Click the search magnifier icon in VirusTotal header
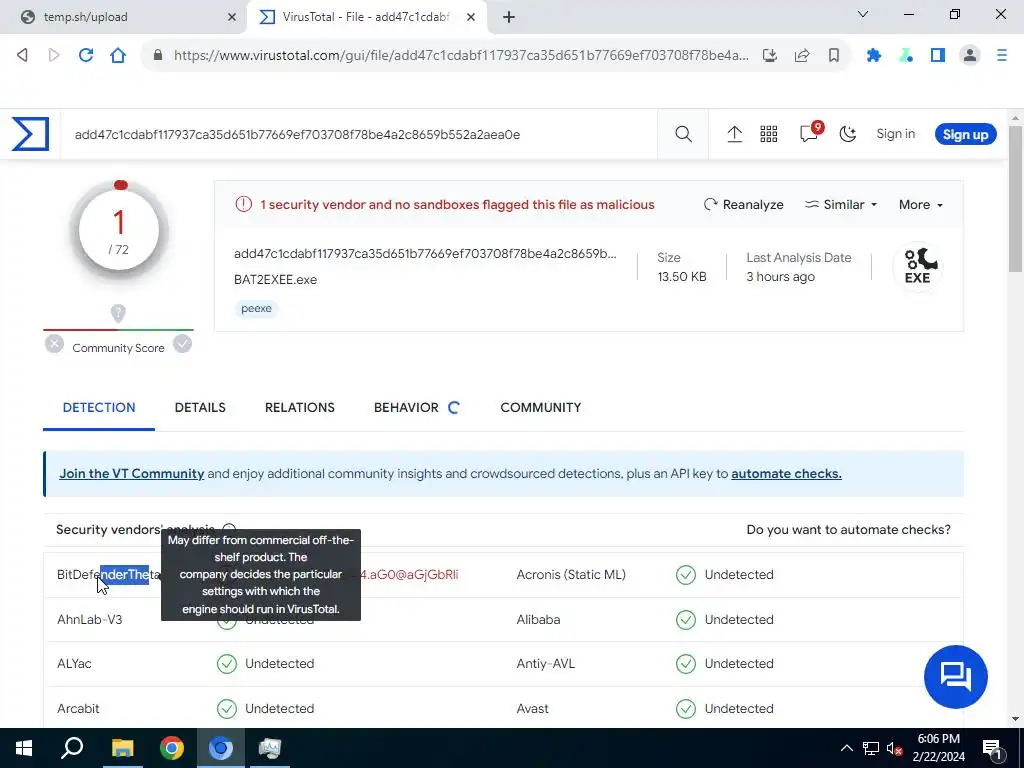 coord(683,134)
